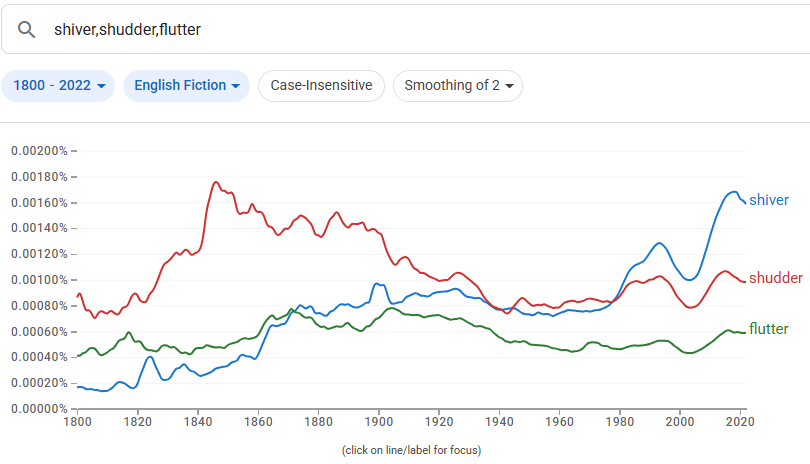Open the Smoothing of 2 dropdown
Viewport: 810px width, 464px height.
click(x=457, y=85)
